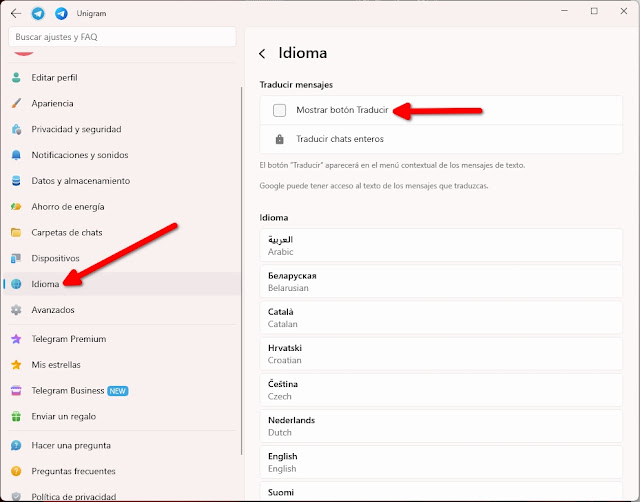Minimize the Unigram window

[564, 11]
